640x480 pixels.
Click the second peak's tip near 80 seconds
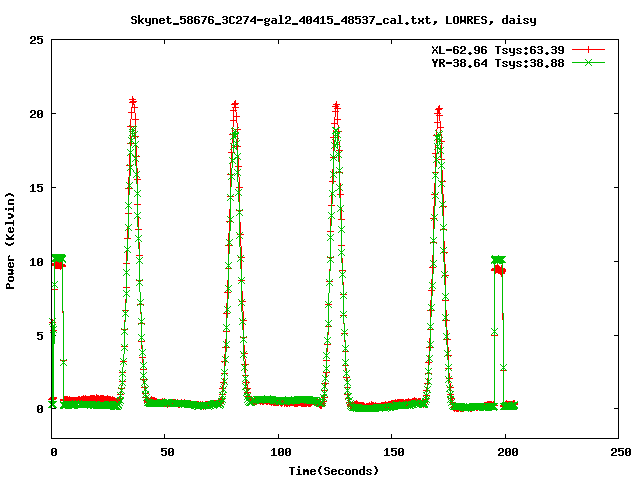[x=235, y=104]
